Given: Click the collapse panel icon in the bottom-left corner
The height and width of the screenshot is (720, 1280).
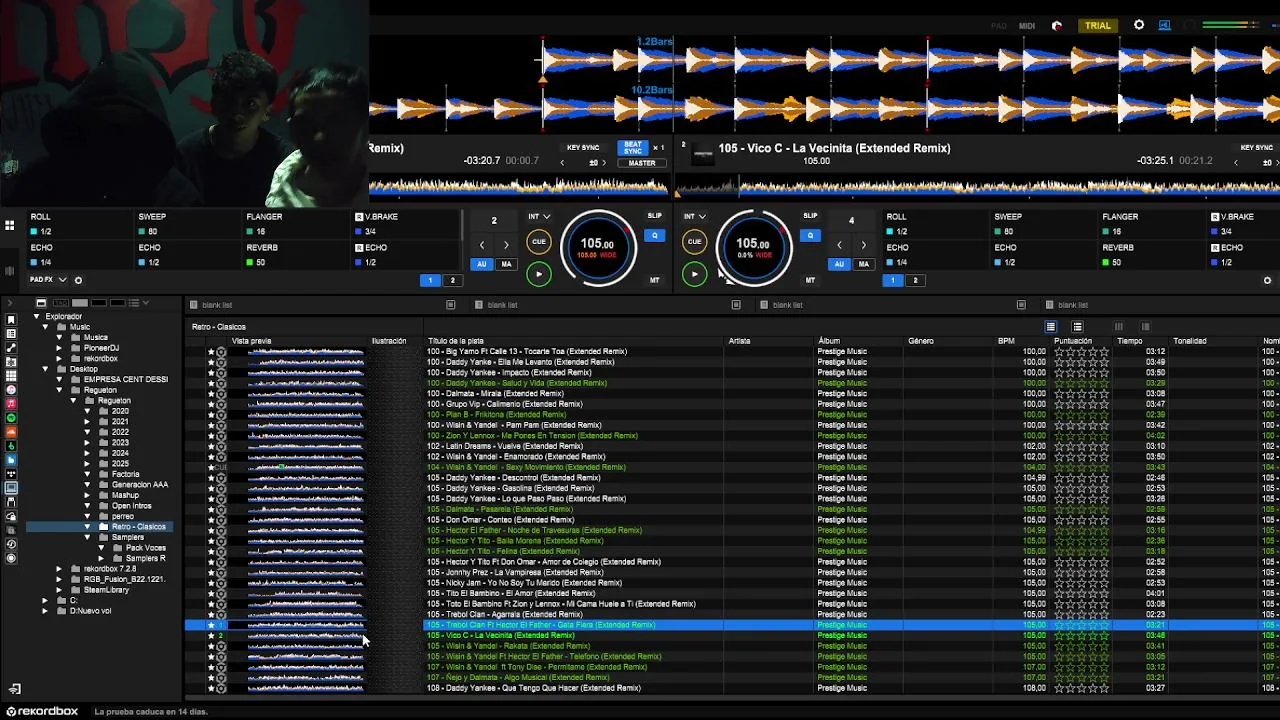Looking at the screenshot, I should click(x=14, y=689).
